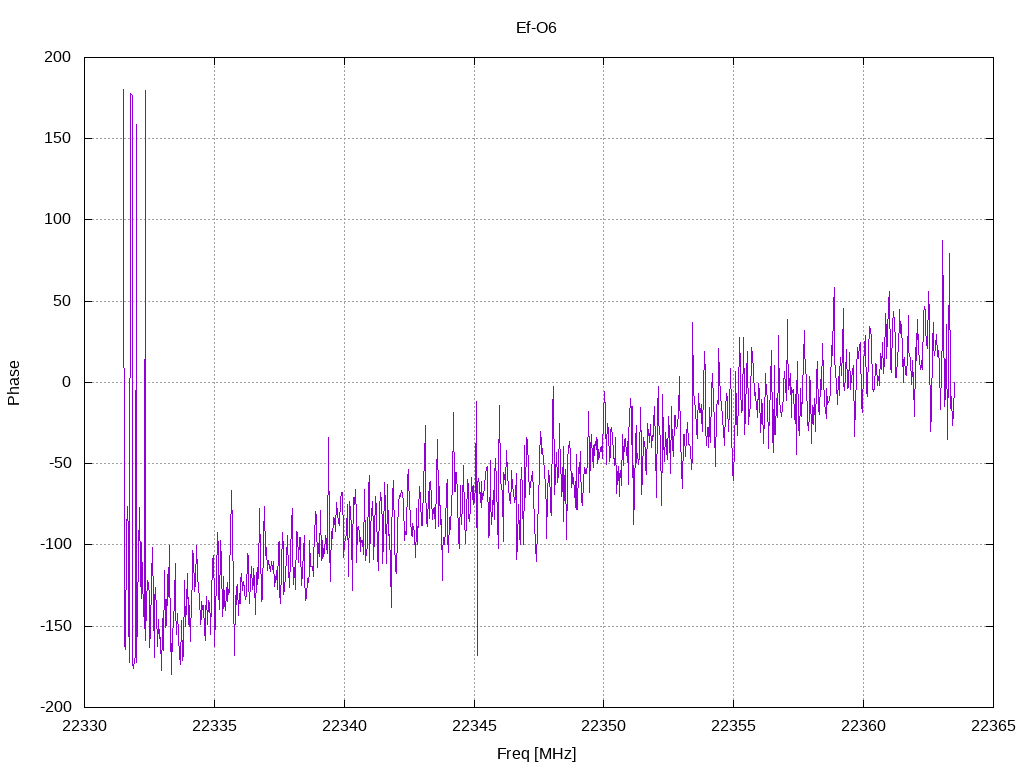Screen dimensions: 1024x768
Task: Click the x-axis tick label 22350
Action: [x=603, y=726]
